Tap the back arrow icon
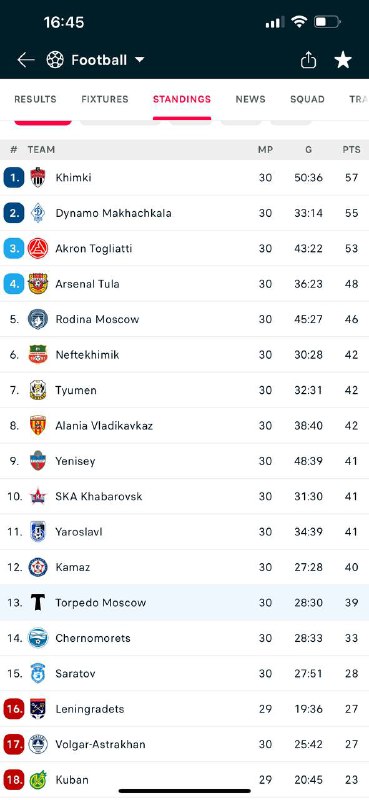This screenshot has width=369, height=800. tap(26, 60)
